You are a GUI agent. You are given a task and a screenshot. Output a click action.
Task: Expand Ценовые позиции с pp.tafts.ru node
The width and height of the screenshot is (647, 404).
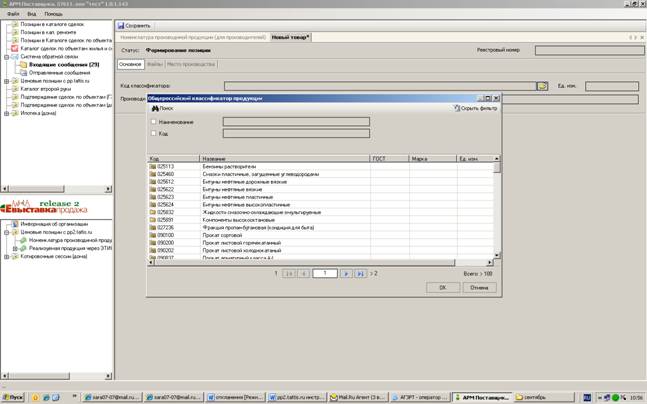point(7,81)
